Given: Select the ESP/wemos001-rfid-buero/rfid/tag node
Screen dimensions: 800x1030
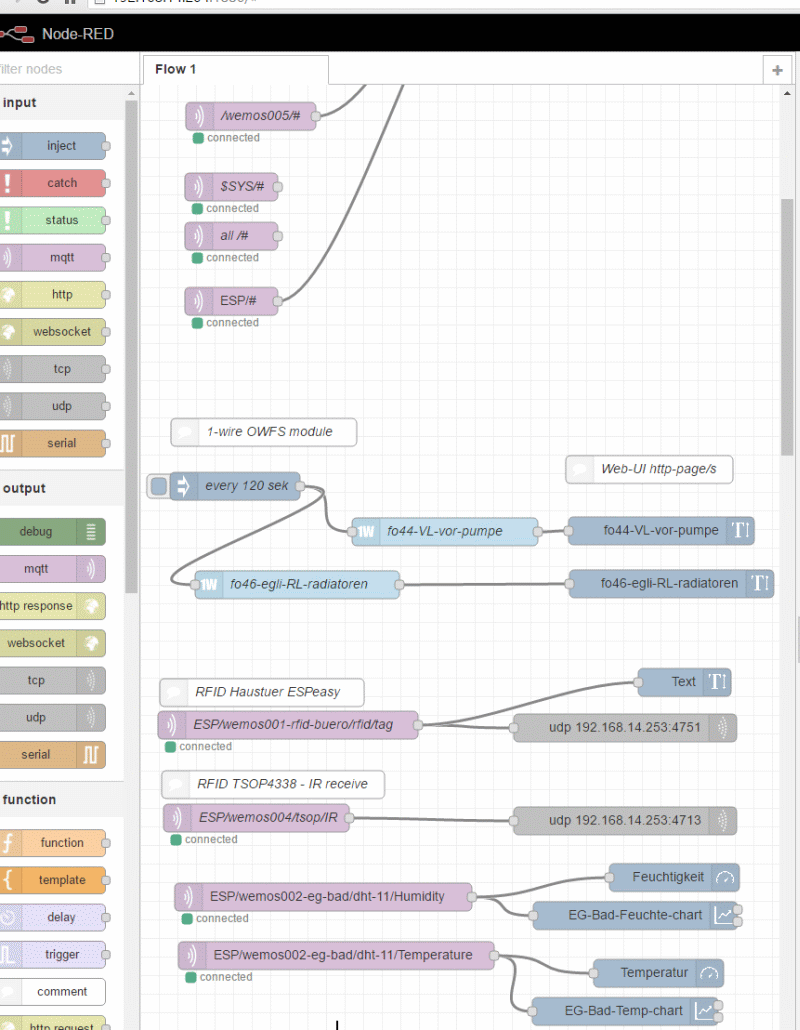Looking at the screenshot, I should coord(288,725).
